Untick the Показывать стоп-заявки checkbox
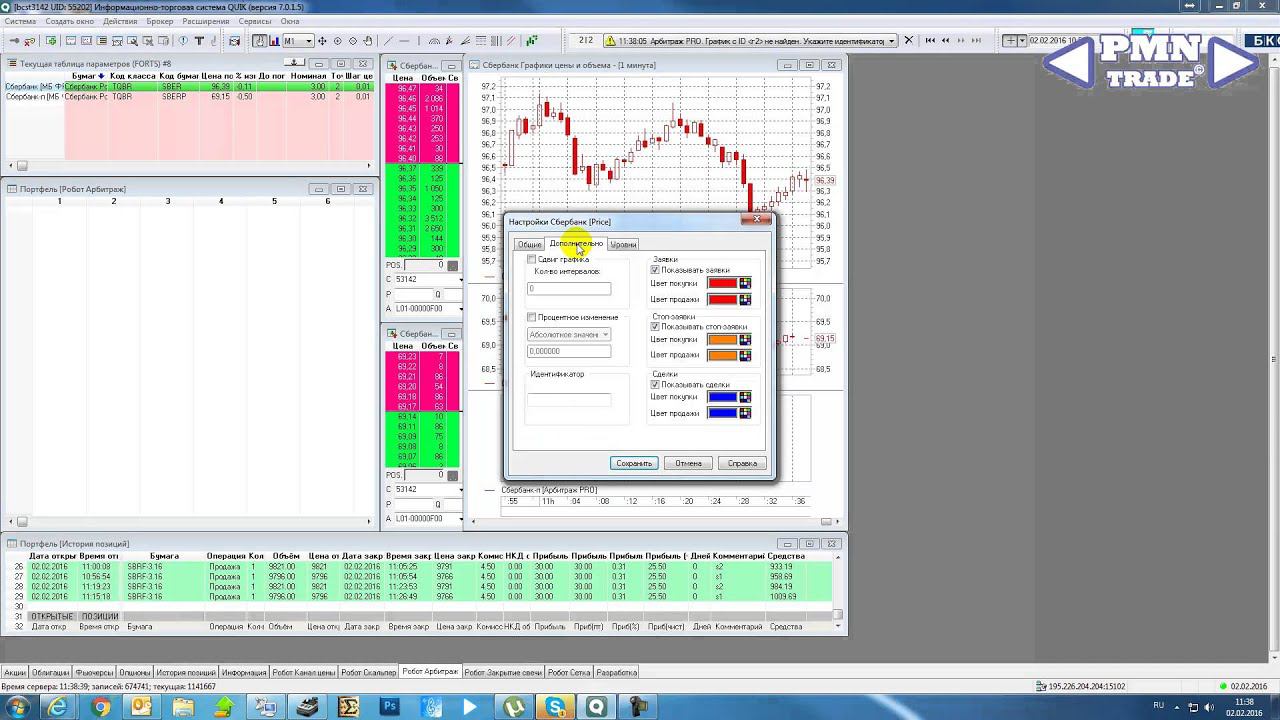This screenshot has width=1280, height=720. (655, 327)
